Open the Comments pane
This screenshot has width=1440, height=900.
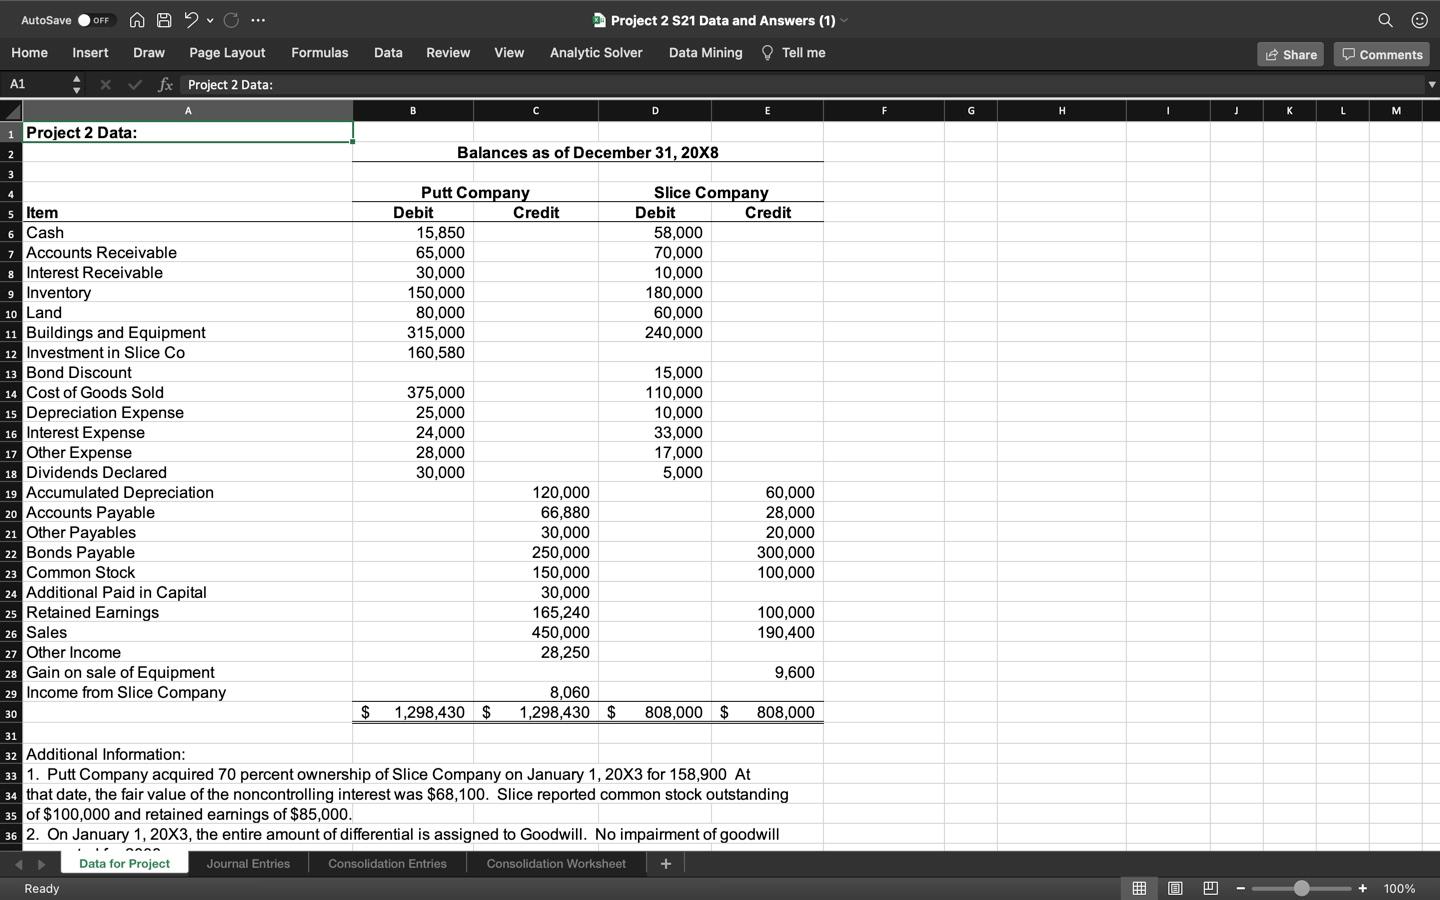tap(1382, 54)
